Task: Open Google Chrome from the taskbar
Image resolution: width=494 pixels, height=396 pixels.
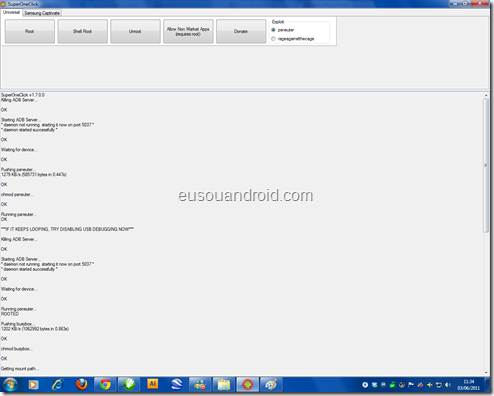Action: click(x=105, y=385)
